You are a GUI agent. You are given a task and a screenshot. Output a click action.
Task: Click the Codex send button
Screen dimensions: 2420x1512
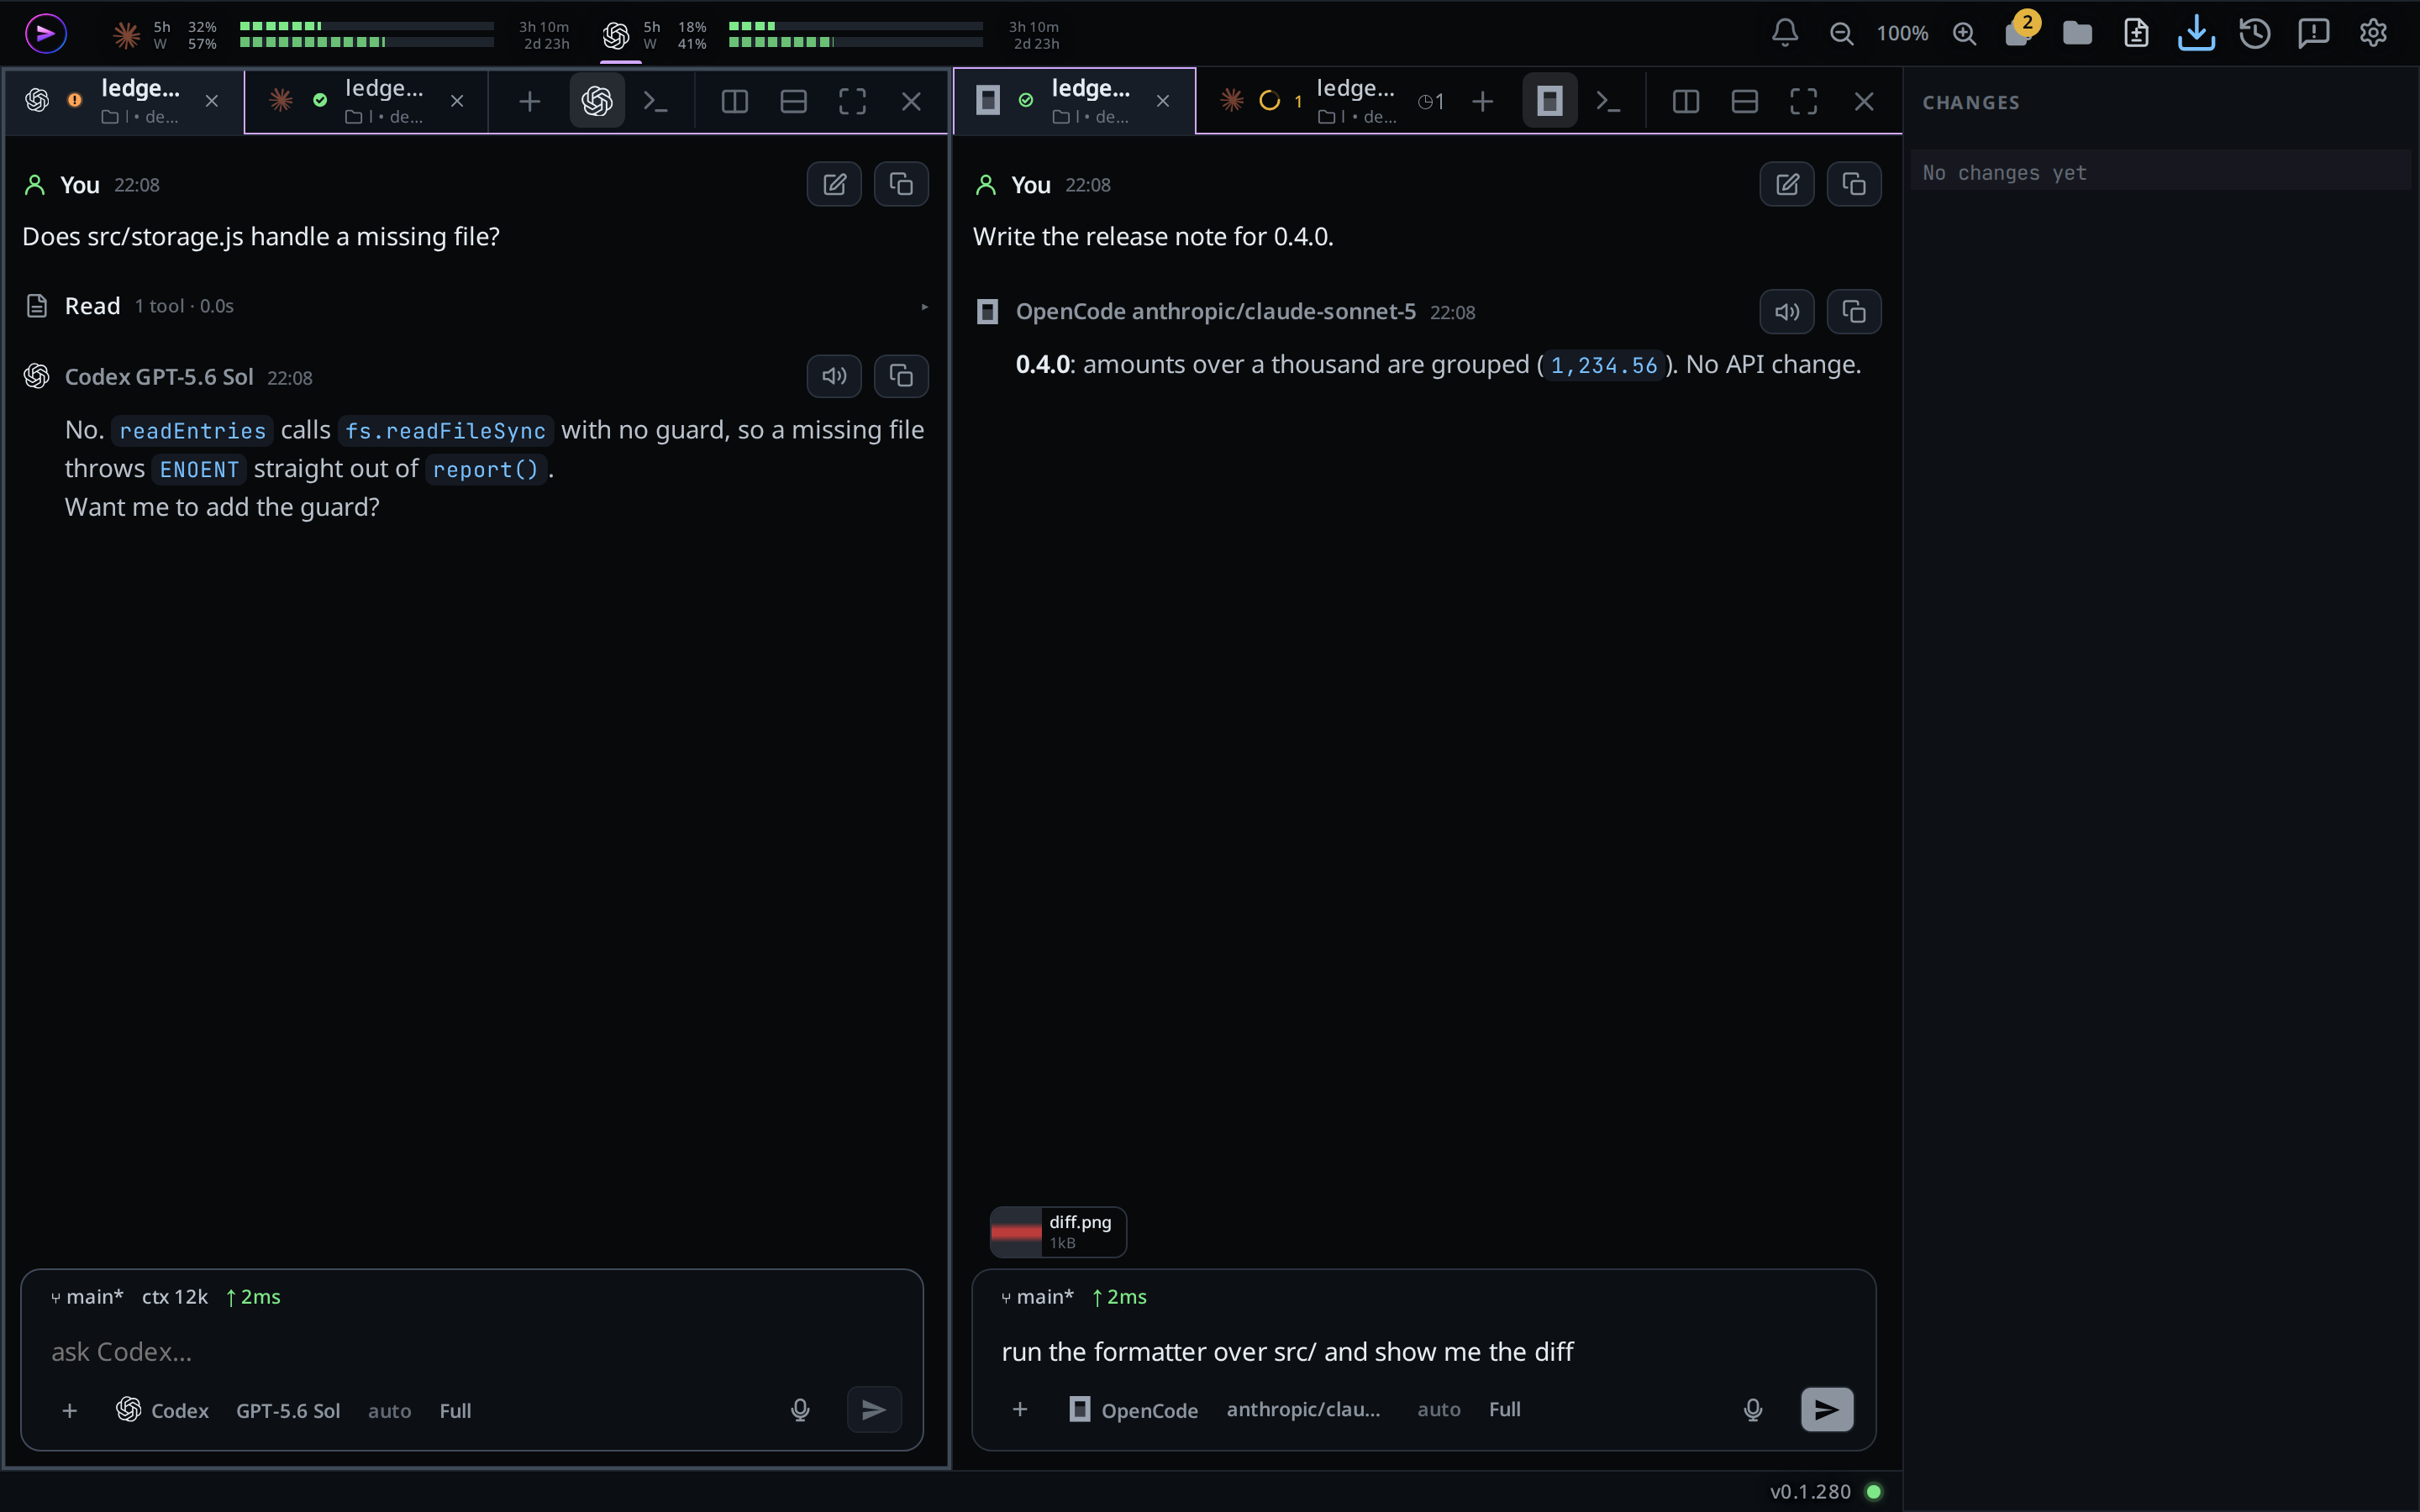[x=874, y=1410]
